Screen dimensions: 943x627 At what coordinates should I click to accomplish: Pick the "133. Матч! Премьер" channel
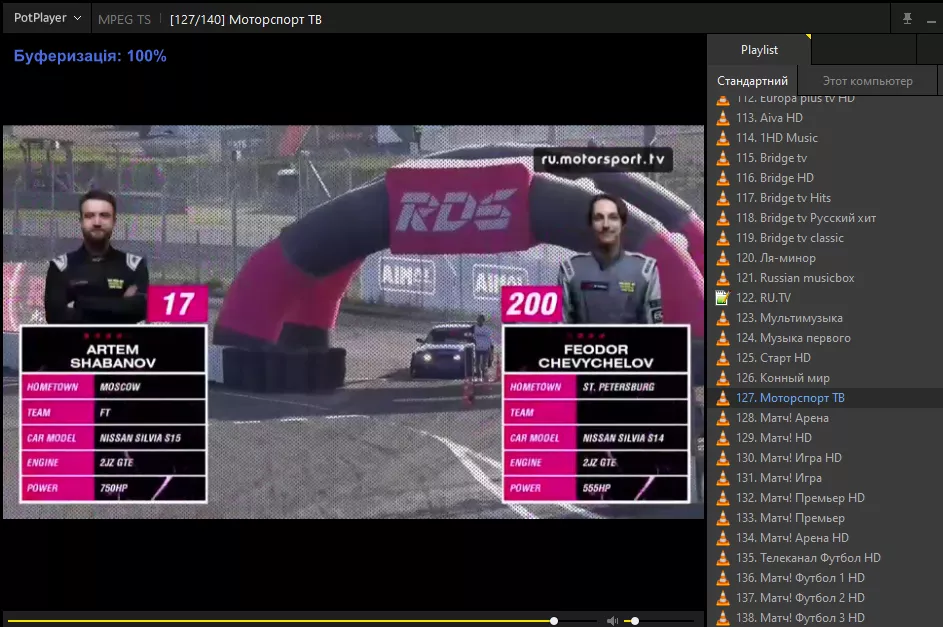(x=790, y=518)
